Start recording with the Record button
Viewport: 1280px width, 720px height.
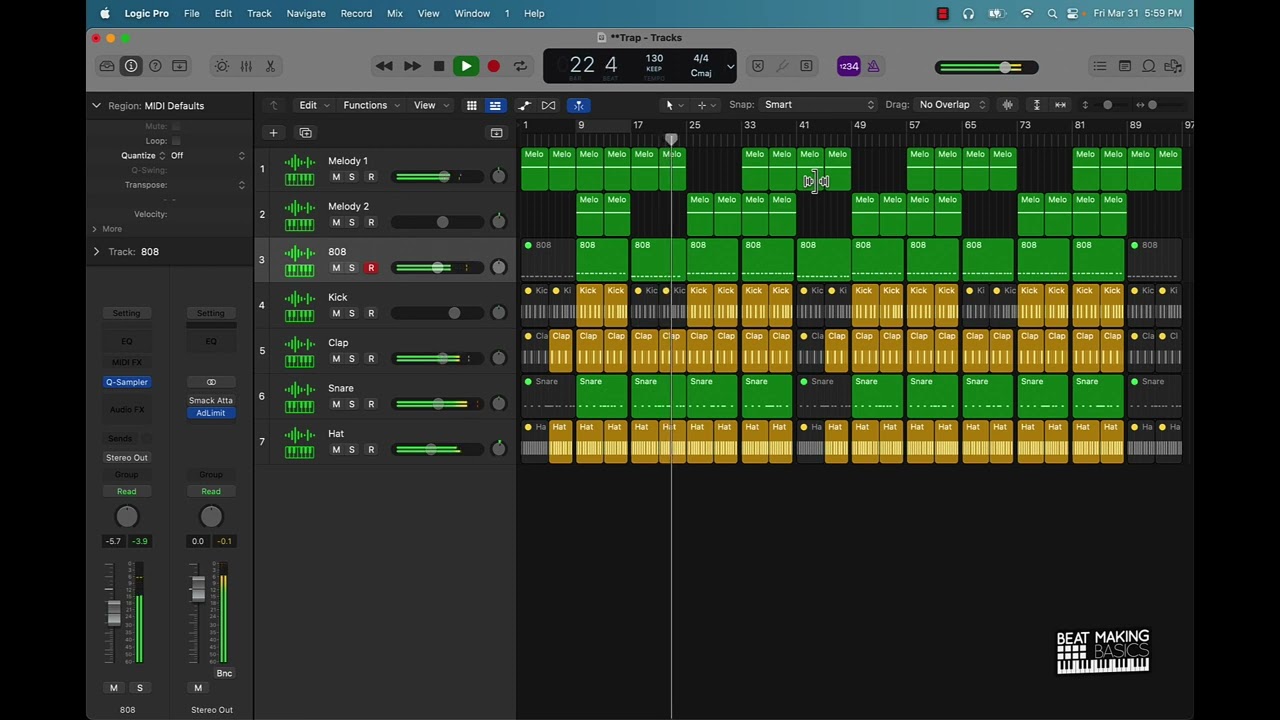493,66
